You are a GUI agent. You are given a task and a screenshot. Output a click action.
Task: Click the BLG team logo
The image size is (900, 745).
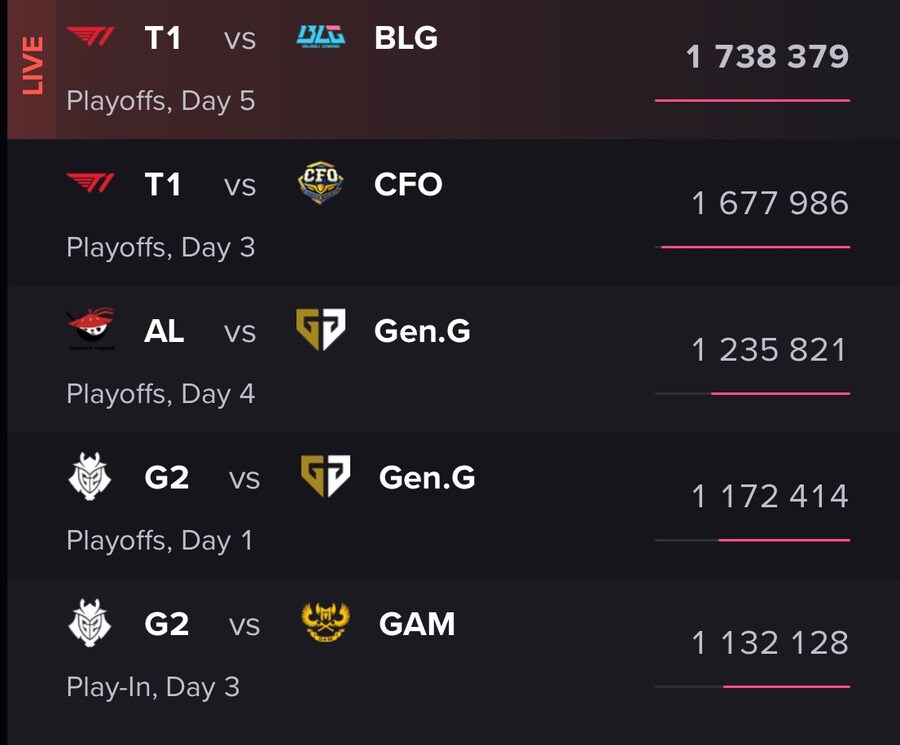click(x=321, y=37)
